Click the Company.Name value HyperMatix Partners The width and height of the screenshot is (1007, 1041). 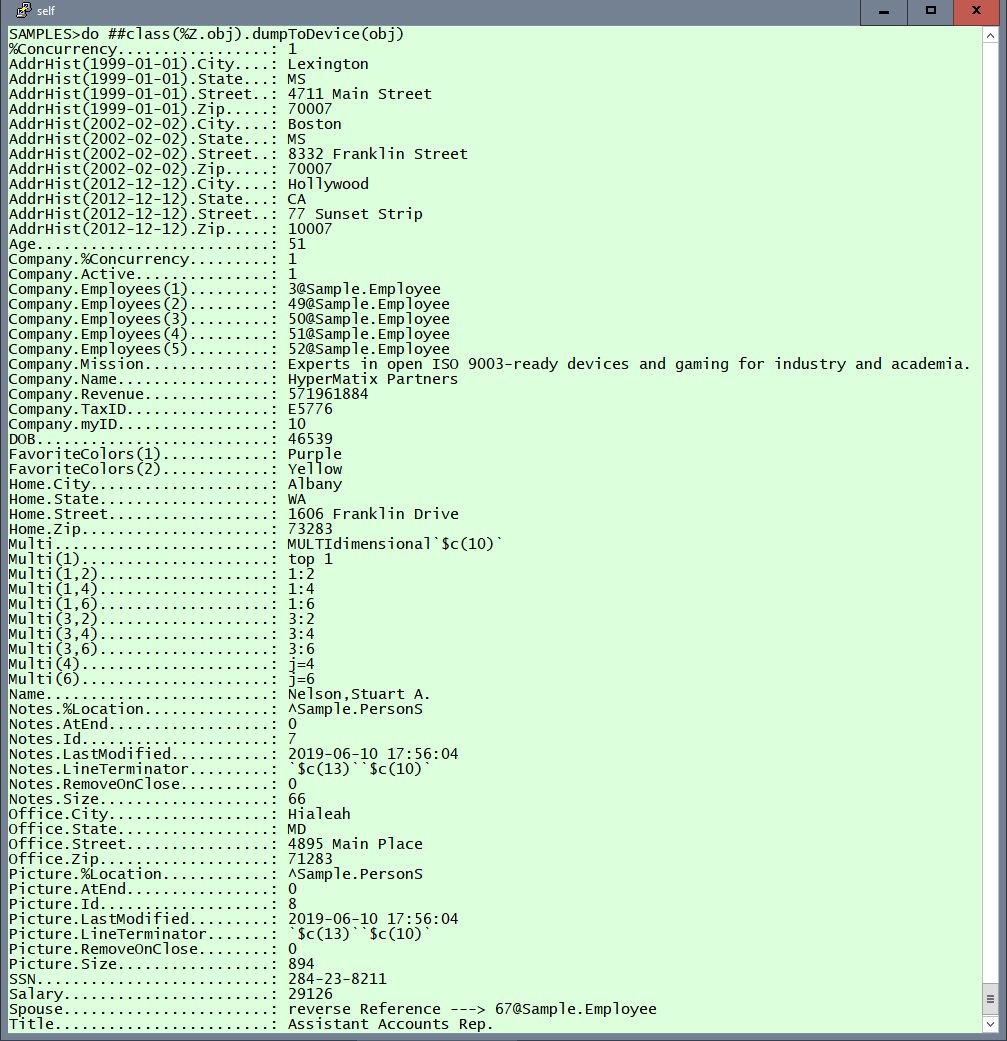372,379
